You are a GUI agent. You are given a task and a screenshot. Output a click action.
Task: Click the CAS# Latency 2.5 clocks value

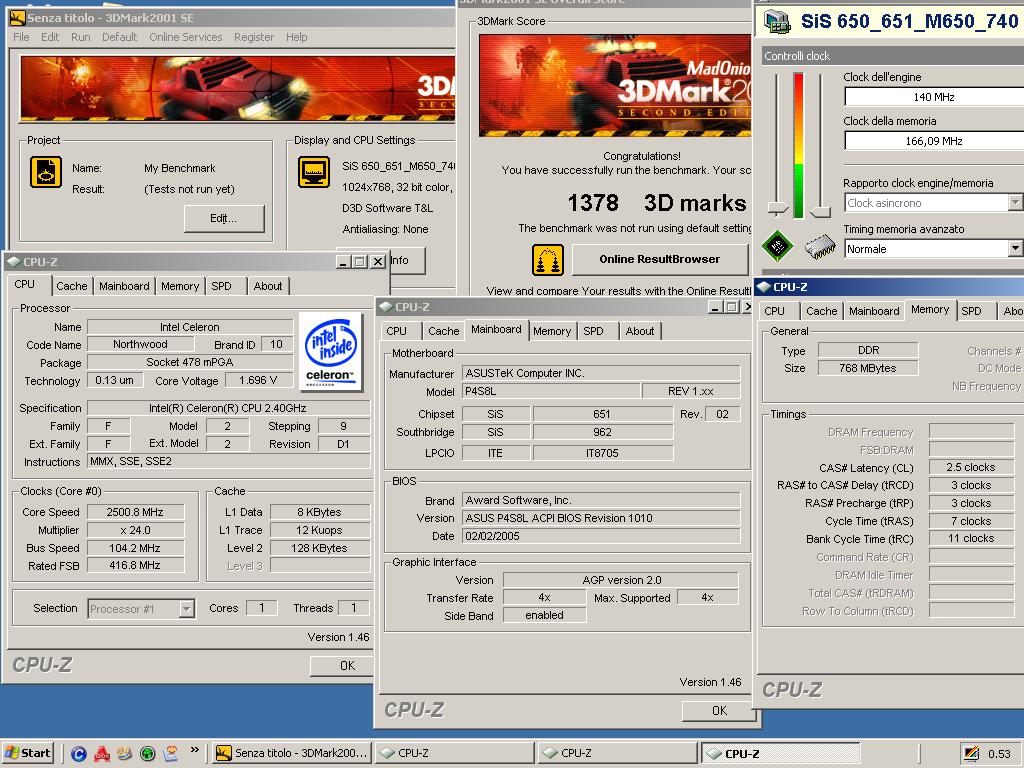tap(970, 468)
